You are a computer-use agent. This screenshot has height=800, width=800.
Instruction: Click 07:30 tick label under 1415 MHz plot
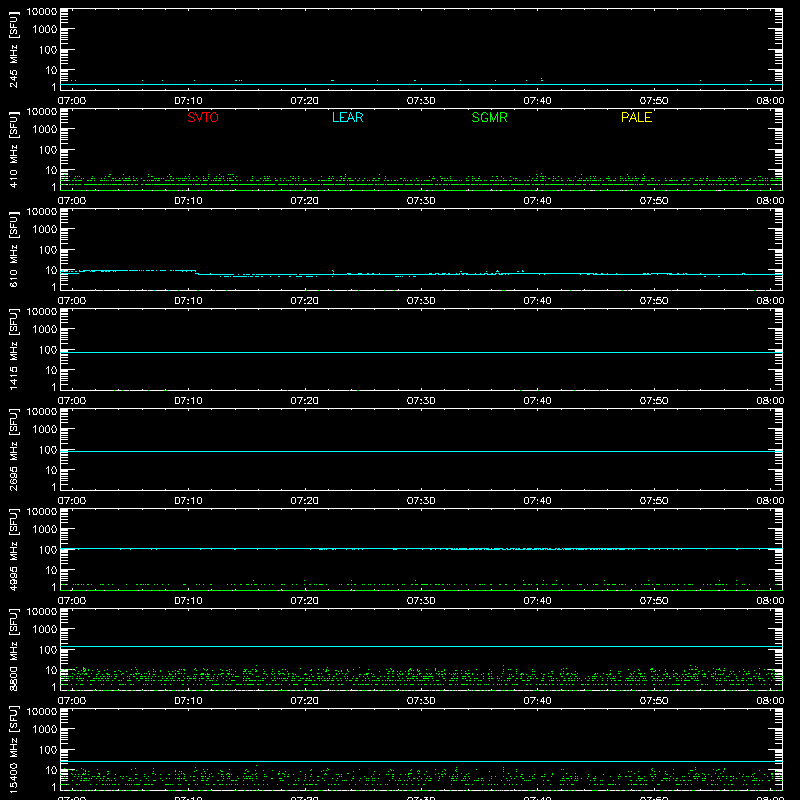pos(421,401)
